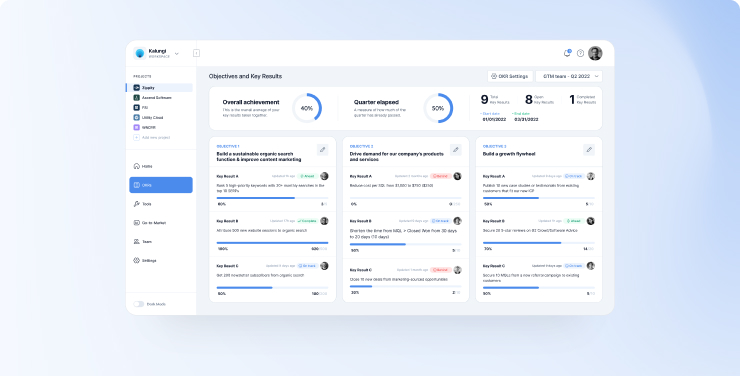
Task: Open the GTM team - Q2 2022 dropdown
Action: pyautogui.click(x=569, y=76)
